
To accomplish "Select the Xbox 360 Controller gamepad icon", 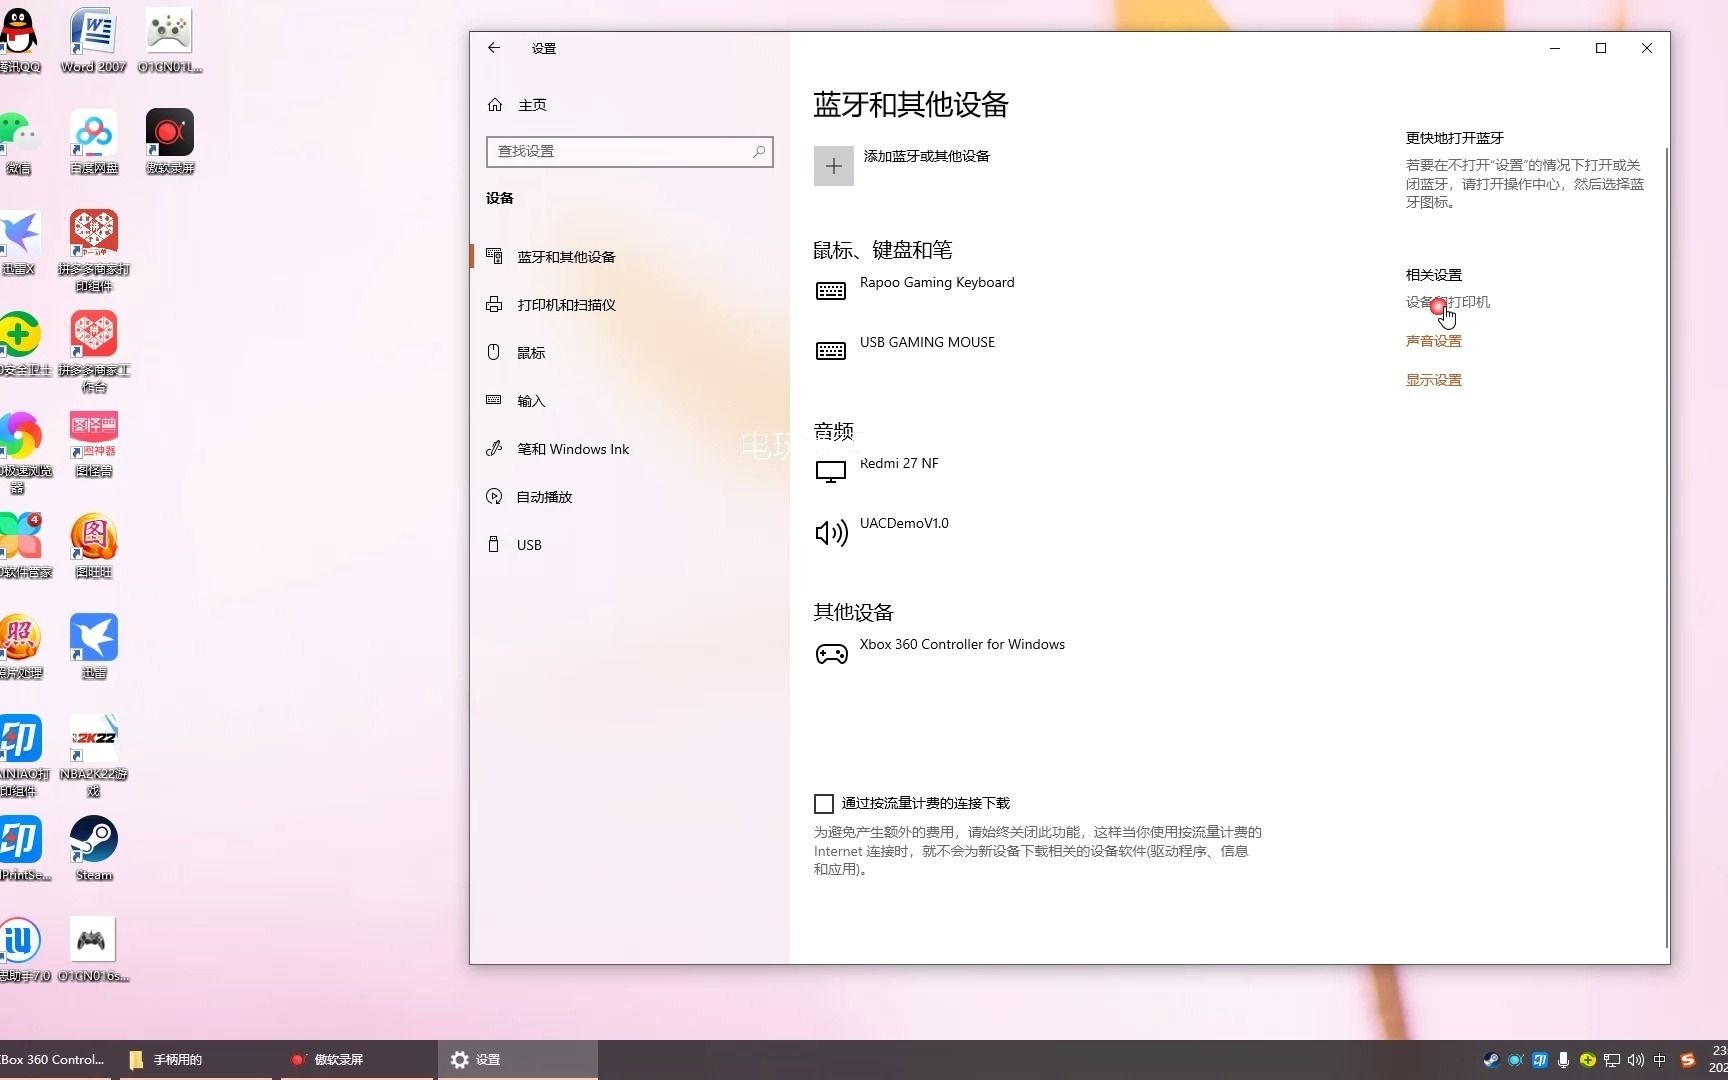I will click(x=831, y=653).
